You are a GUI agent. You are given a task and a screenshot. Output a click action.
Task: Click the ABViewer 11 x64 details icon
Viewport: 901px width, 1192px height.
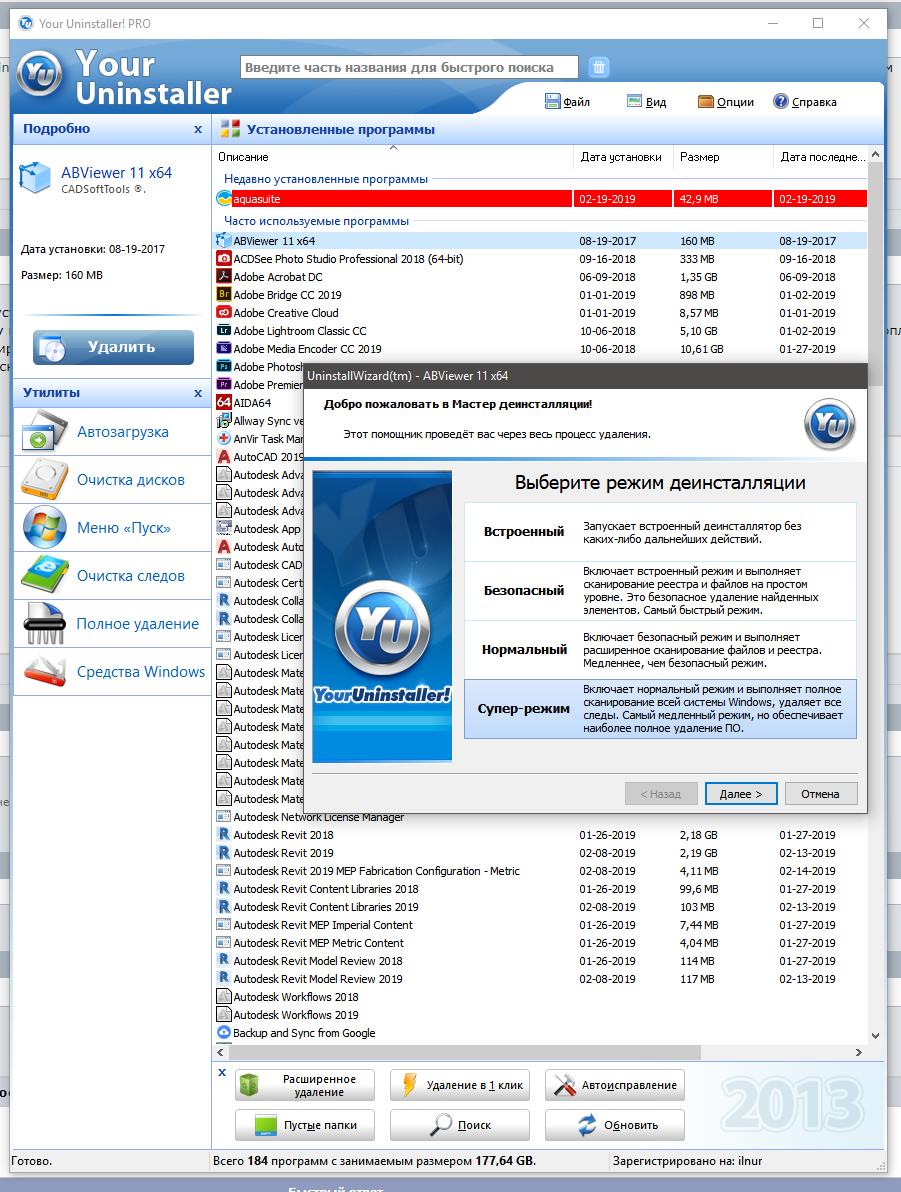[34, 178]
